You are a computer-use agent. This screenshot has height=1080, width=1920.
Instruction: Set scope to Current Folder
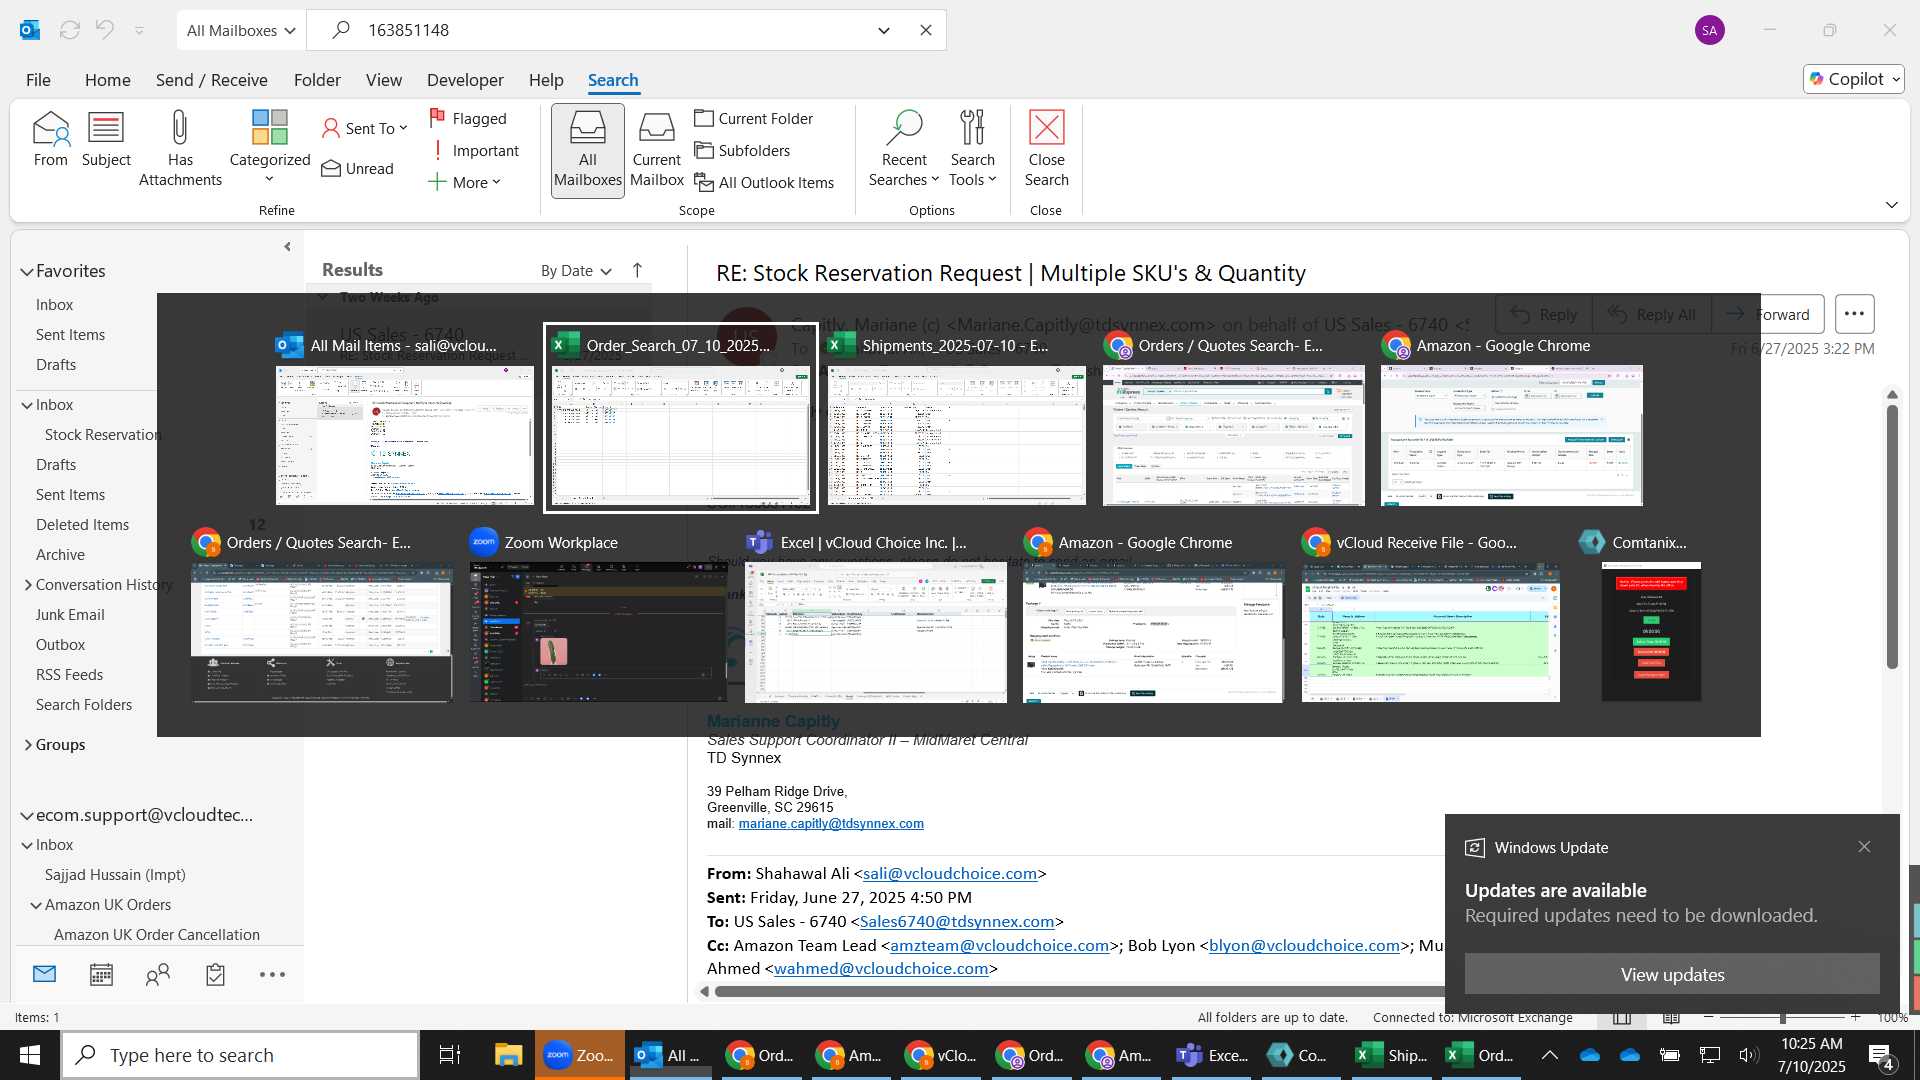pos(754,118)
